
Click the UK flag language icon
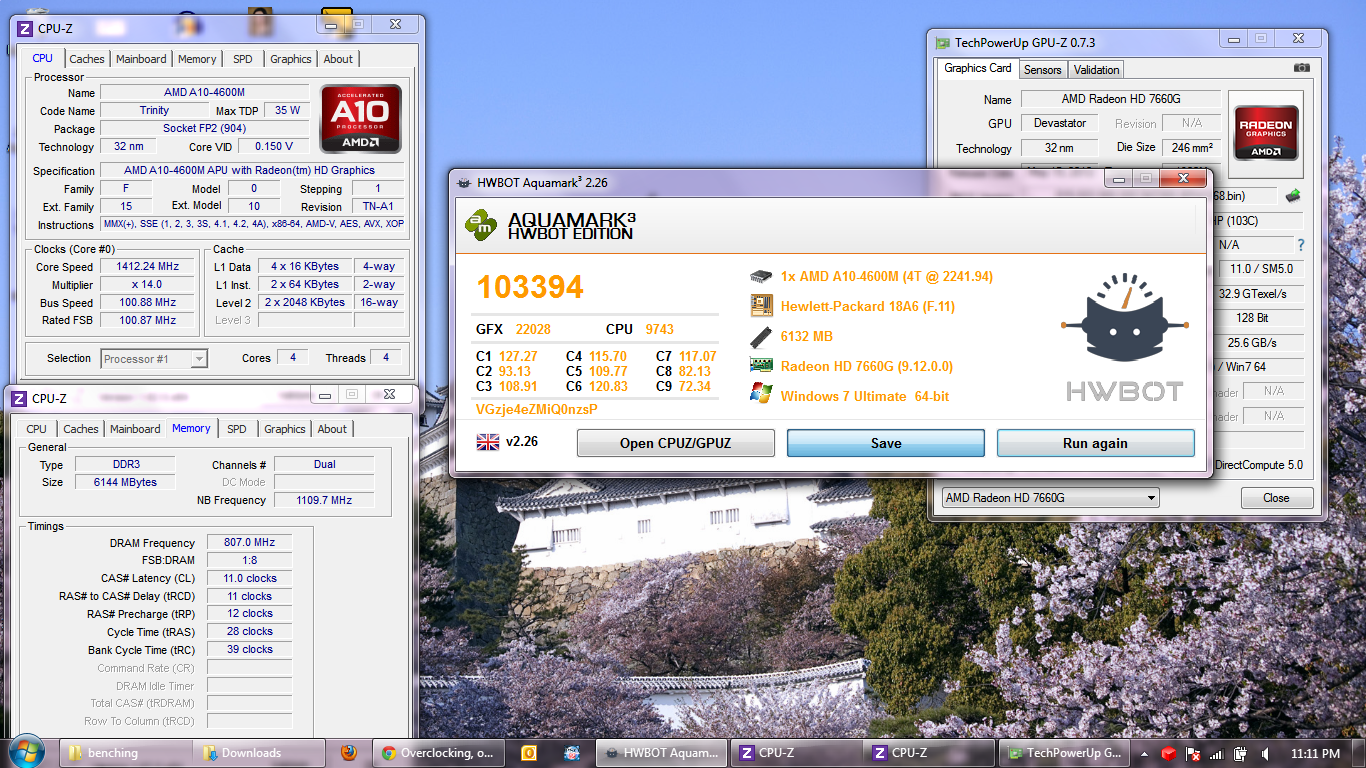pos(488,442)
